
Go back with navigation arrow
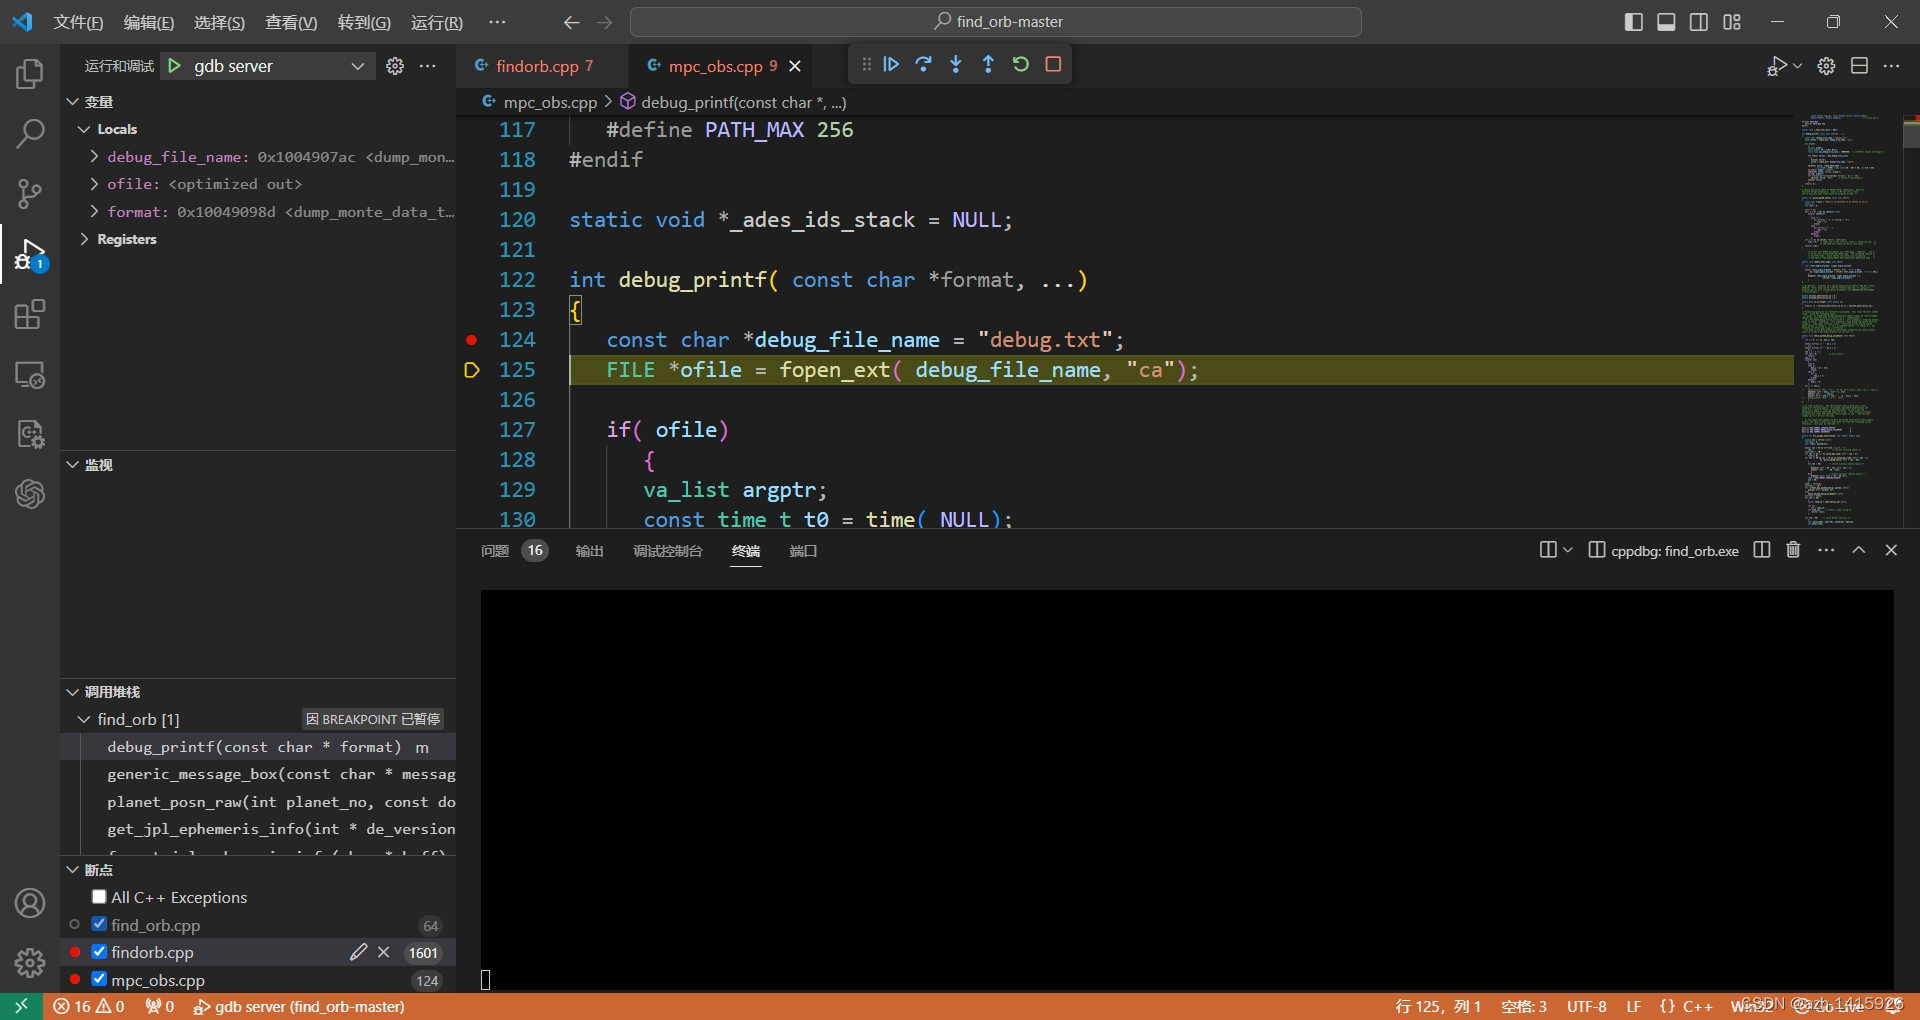(571, 22)
